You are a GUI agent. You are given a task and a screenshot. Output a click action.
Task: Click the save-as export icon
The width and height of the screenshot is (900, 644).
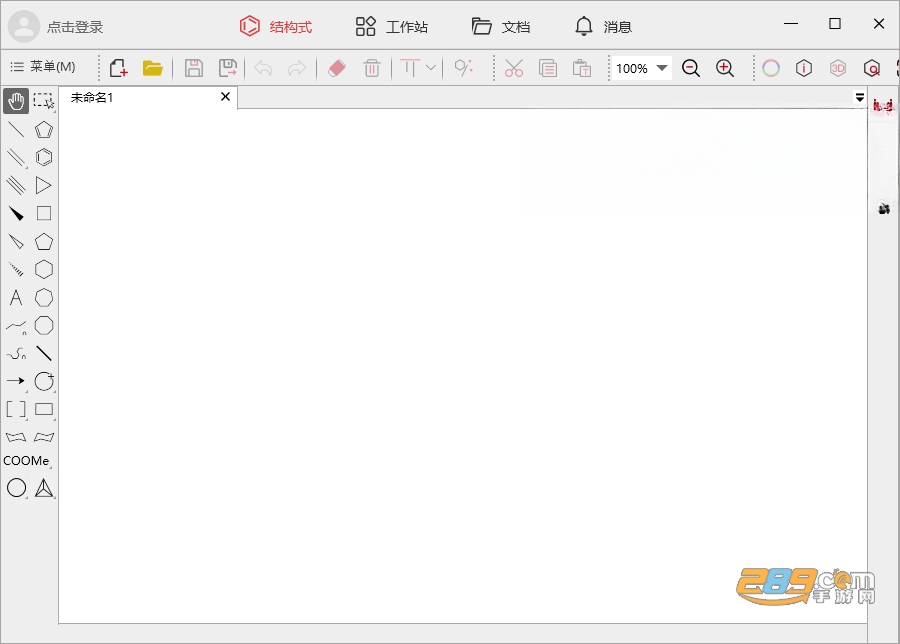(228, 68)
